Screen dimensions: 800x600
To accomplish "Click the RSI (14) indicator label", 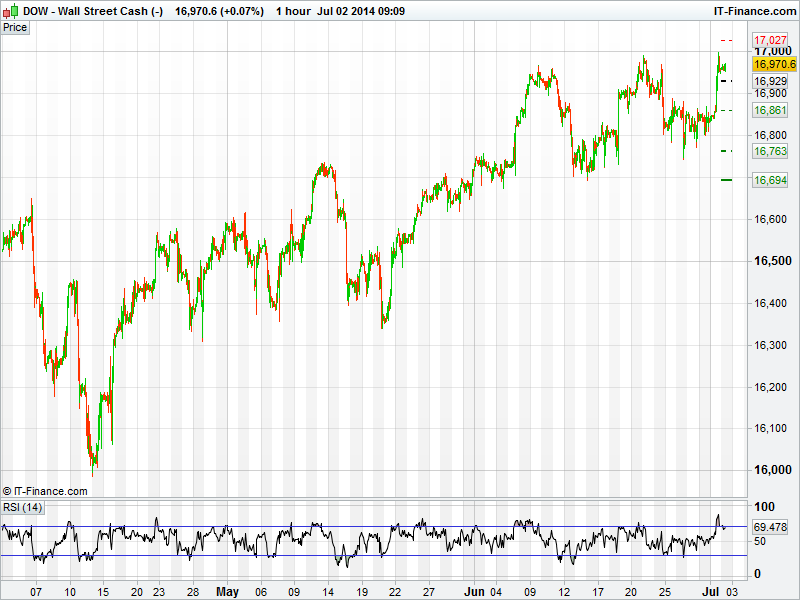I will [22, 507].
